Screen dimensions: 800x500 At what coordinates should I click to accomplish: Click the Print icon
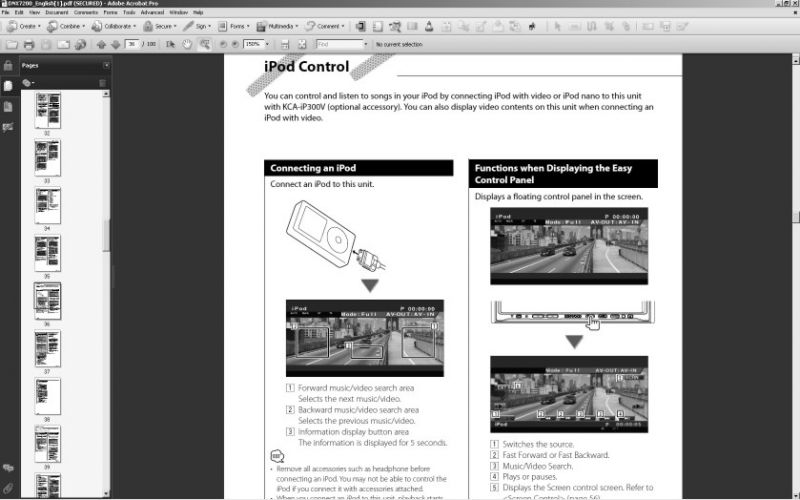pyautogui.click(x=29, y=44)
